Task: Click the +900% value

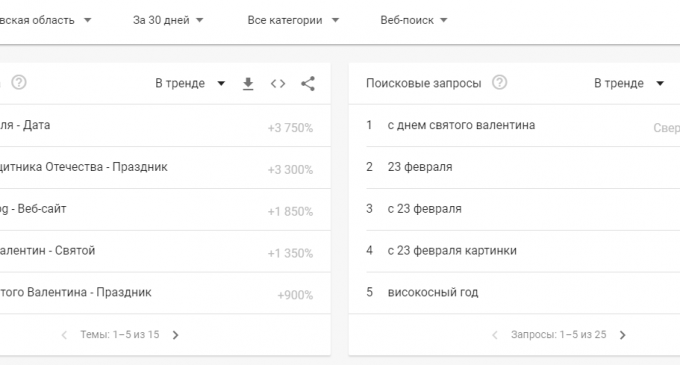Action: tap(295, 295)
